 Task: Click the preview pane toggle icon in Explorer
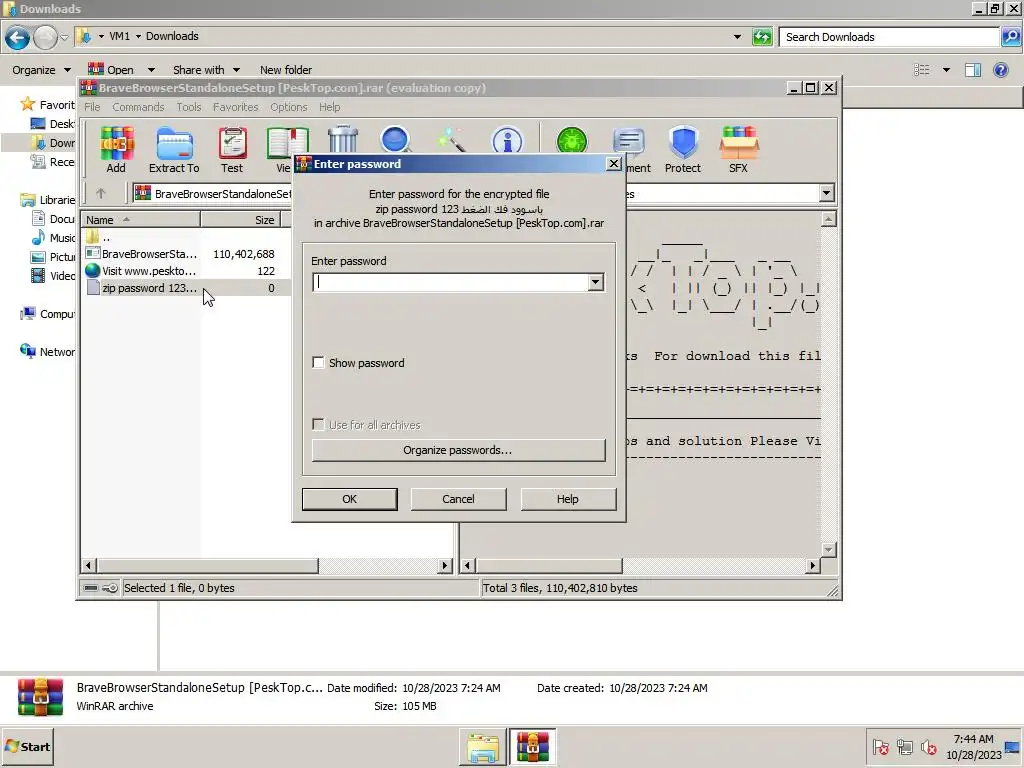tap(972, 70)
